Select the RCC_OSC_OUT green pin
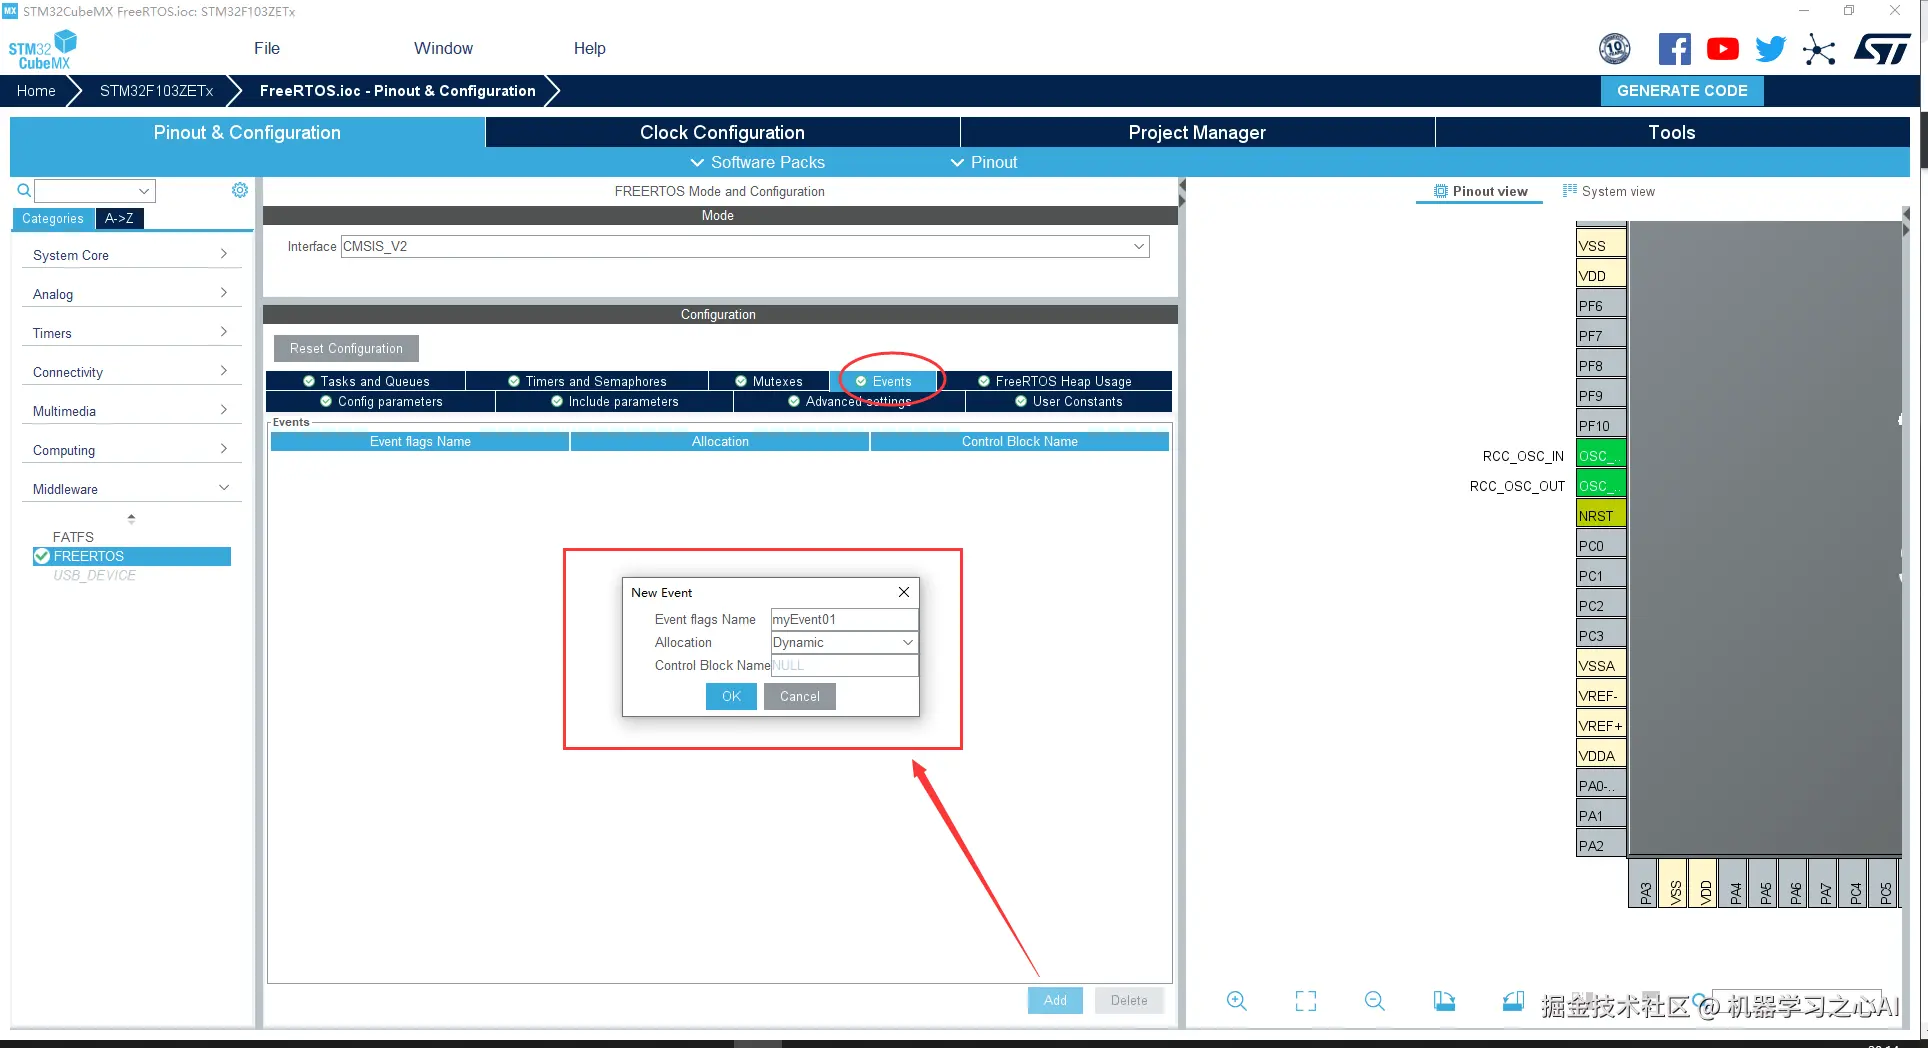1928x1048 pixels. coord(1601,486)
